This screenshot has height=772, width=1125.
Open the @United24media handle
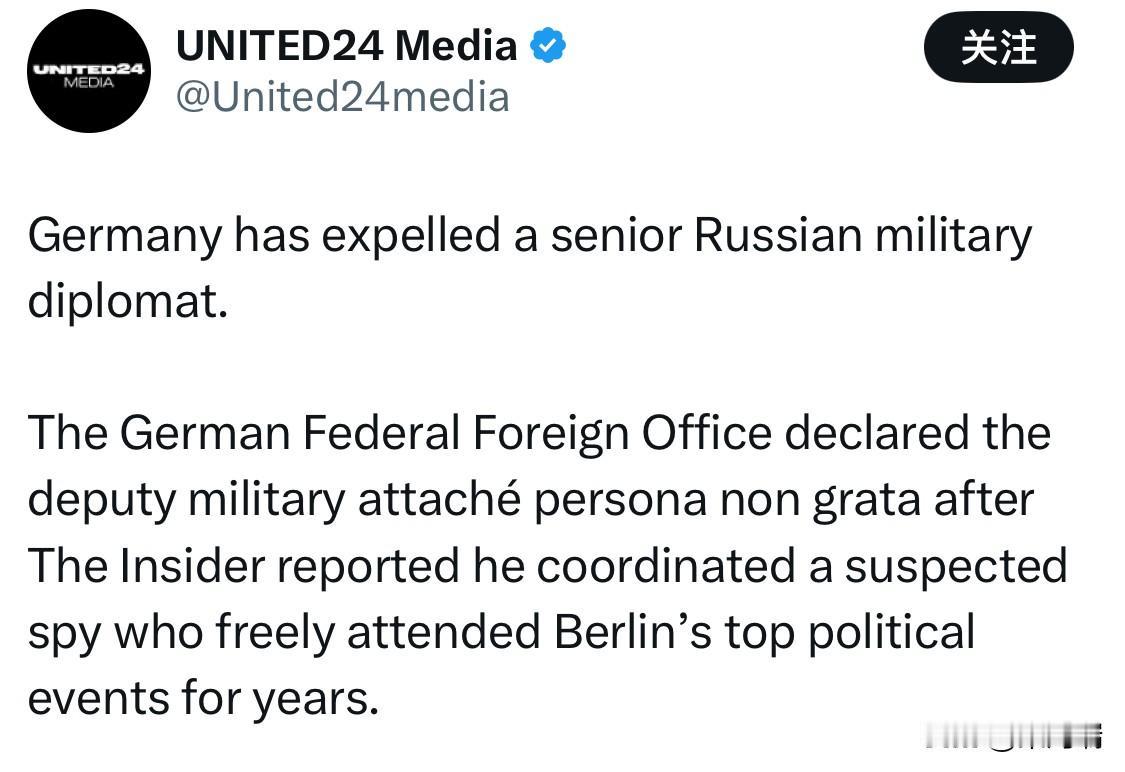click(342, 97)
